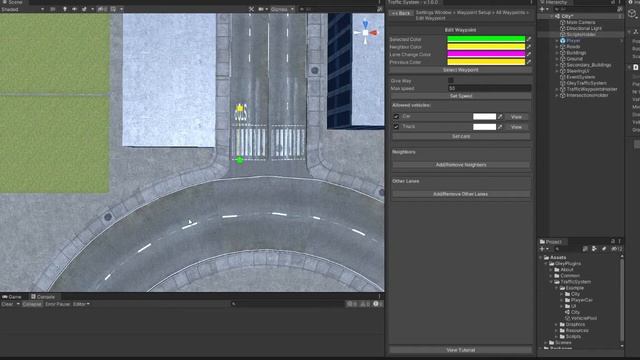Toggle scene lighting (bulb icon)
This screenshot has height=360, width=640.
click(x=64, y=9)
